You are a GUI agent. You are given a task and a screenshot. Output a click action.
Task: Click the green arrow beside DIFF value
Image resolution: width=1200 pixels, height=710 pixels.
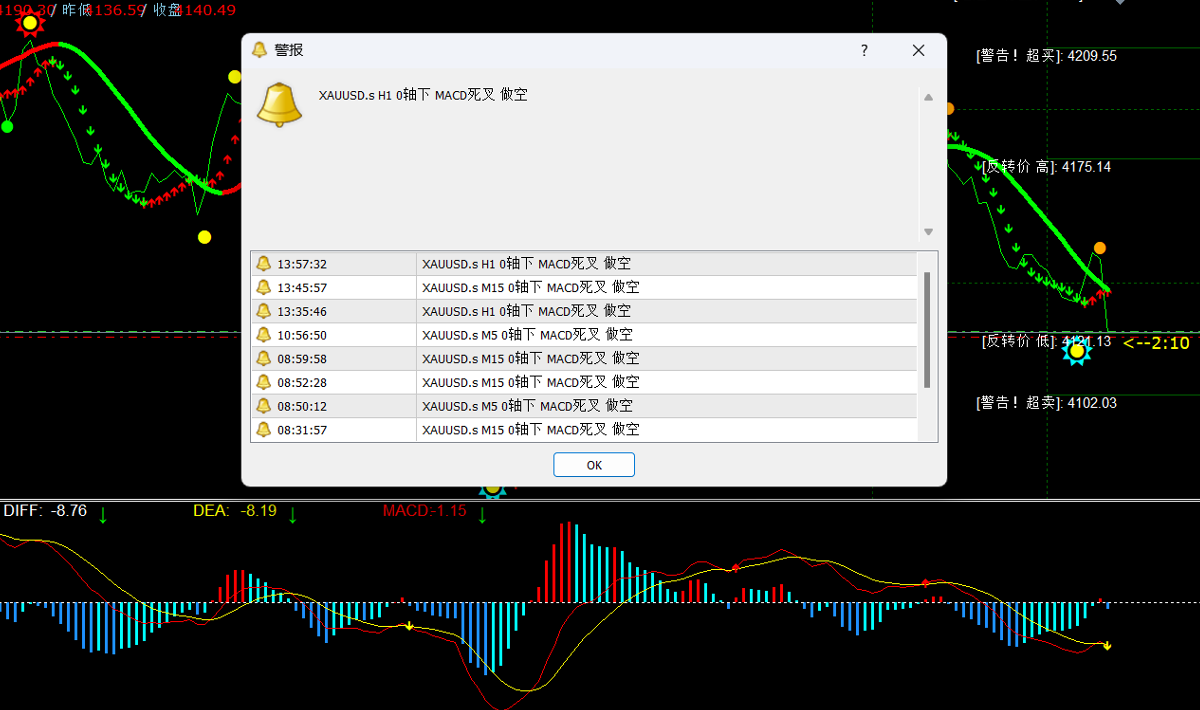pos(102,514)
